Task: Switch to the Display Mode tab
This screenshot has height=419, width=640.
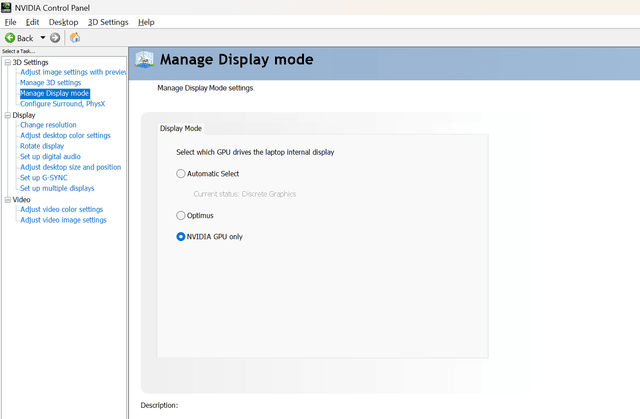Action: (x=181, y=129)
